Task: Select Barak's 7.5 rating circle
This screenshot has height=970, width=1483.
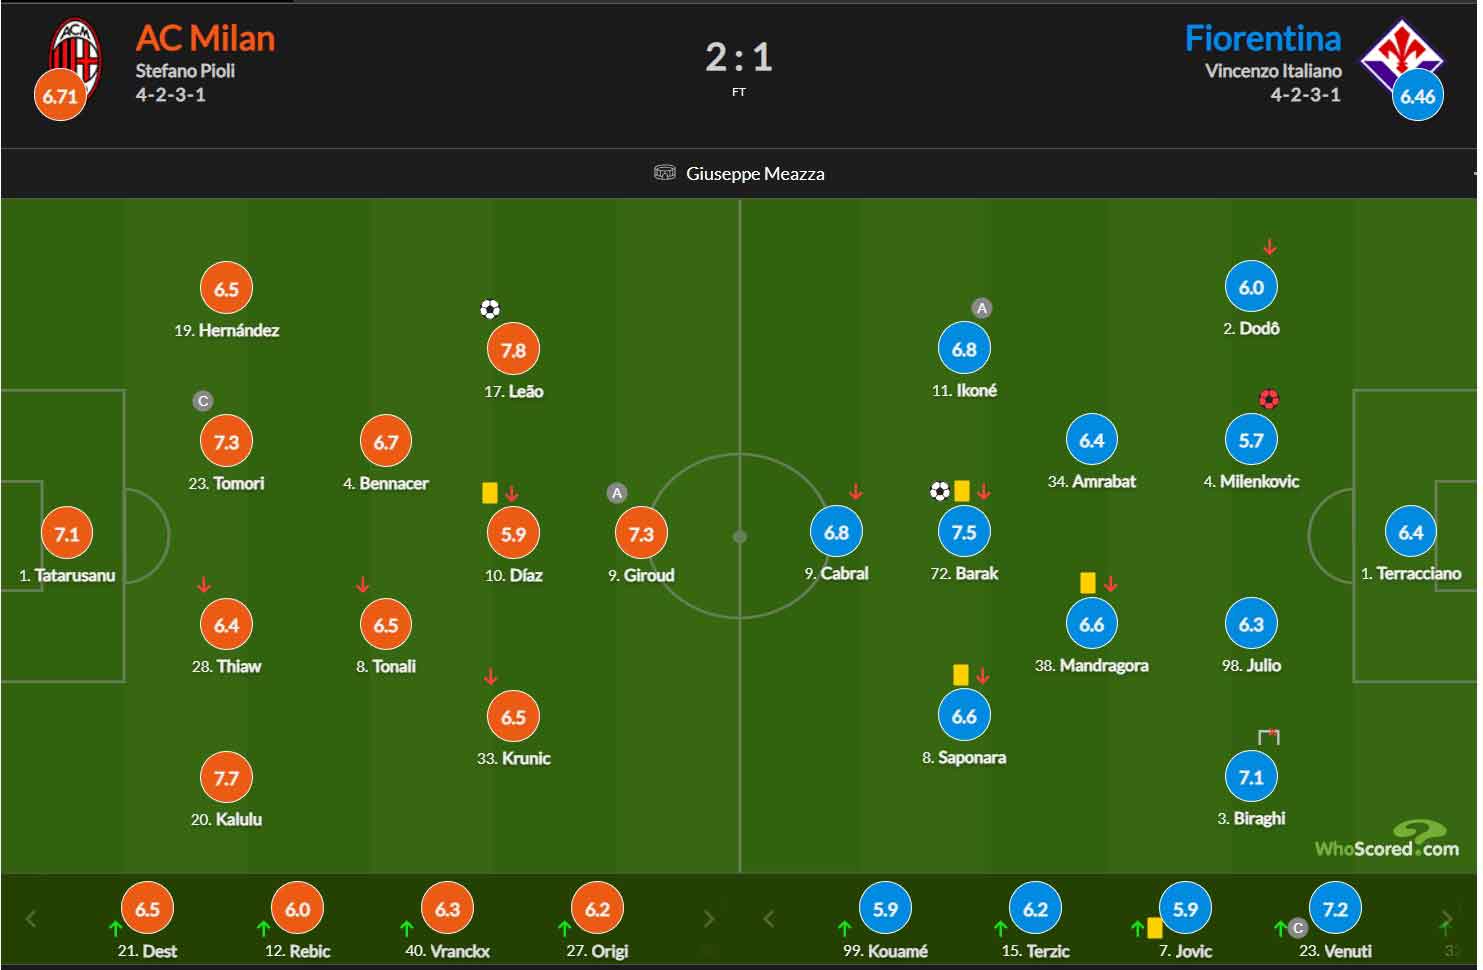Action: pos(964,532)
